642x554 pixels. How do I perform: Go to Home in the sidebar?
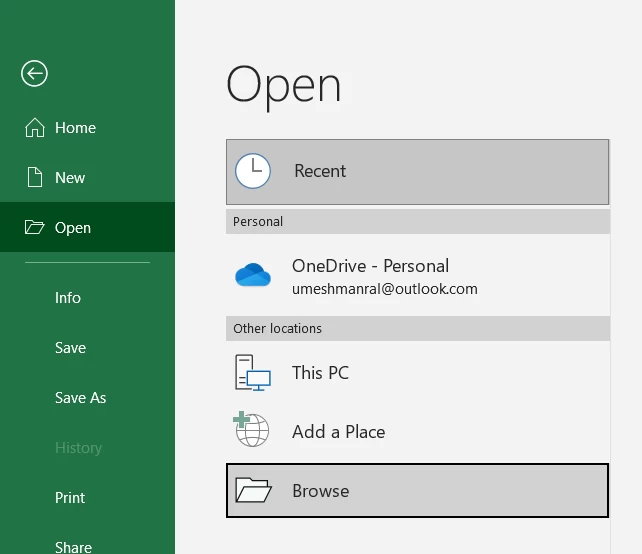[x=87, y=127]
